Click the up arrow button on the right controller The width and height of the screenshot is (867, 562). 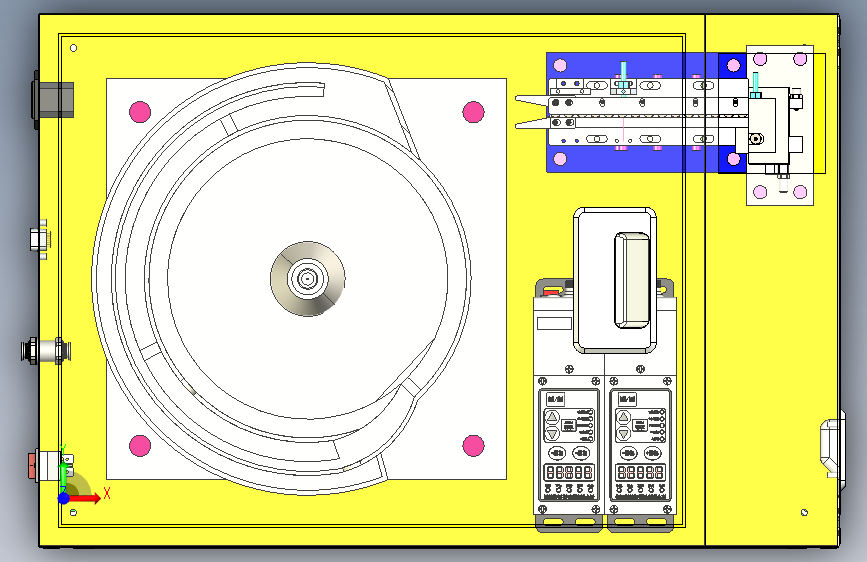pyautogui.click(x=624, y=417)
